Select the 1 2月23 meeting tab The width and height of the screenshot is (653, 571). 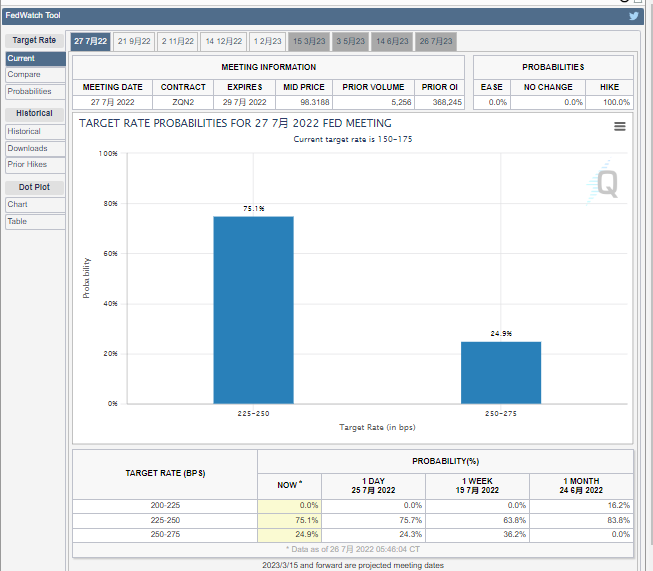267,41
